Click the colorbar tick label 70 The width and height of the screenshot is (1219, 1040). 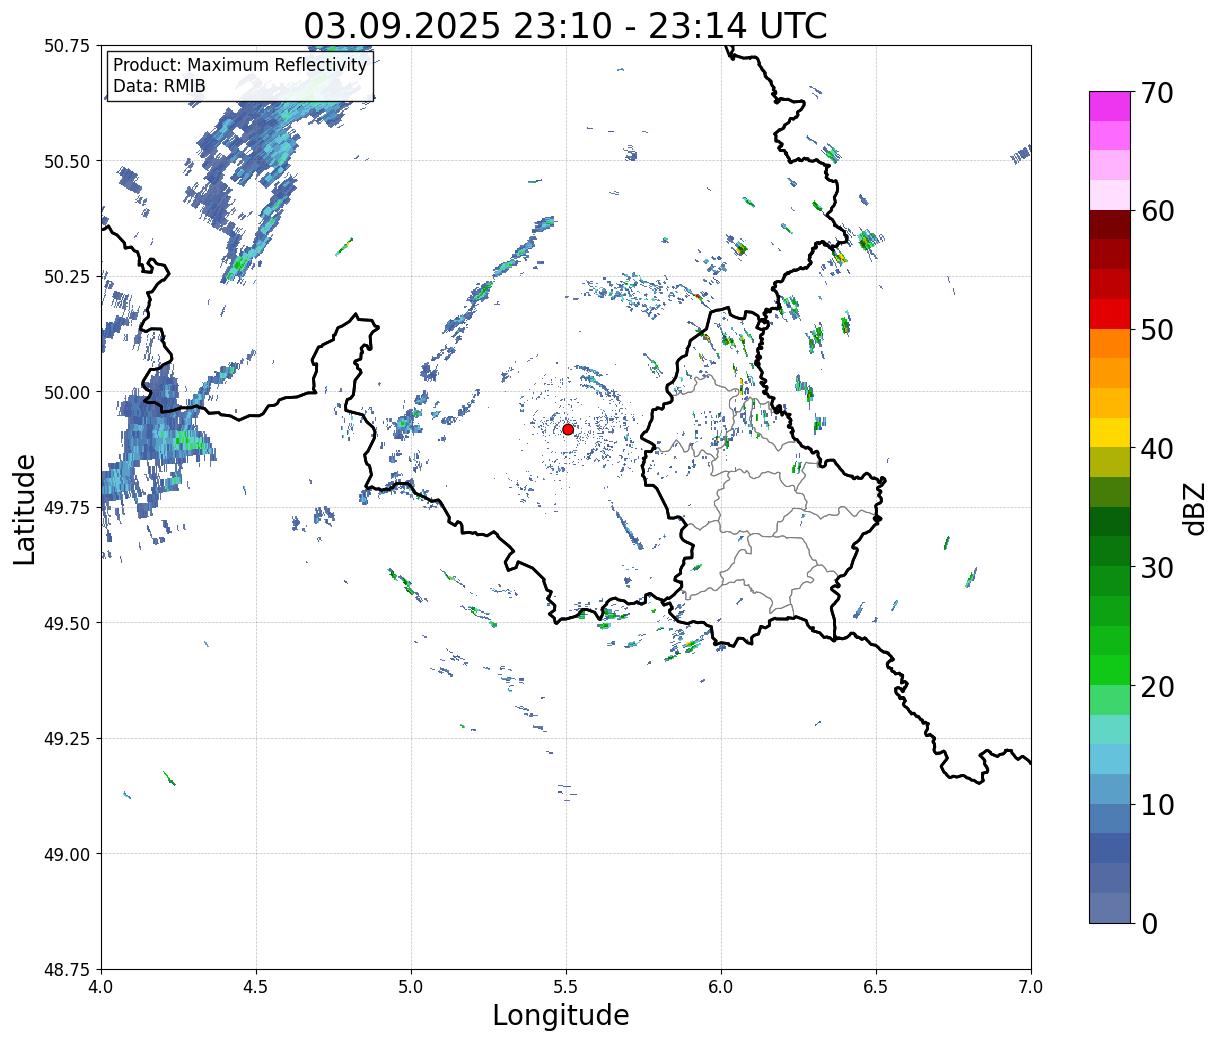[x=1158, y=93]
